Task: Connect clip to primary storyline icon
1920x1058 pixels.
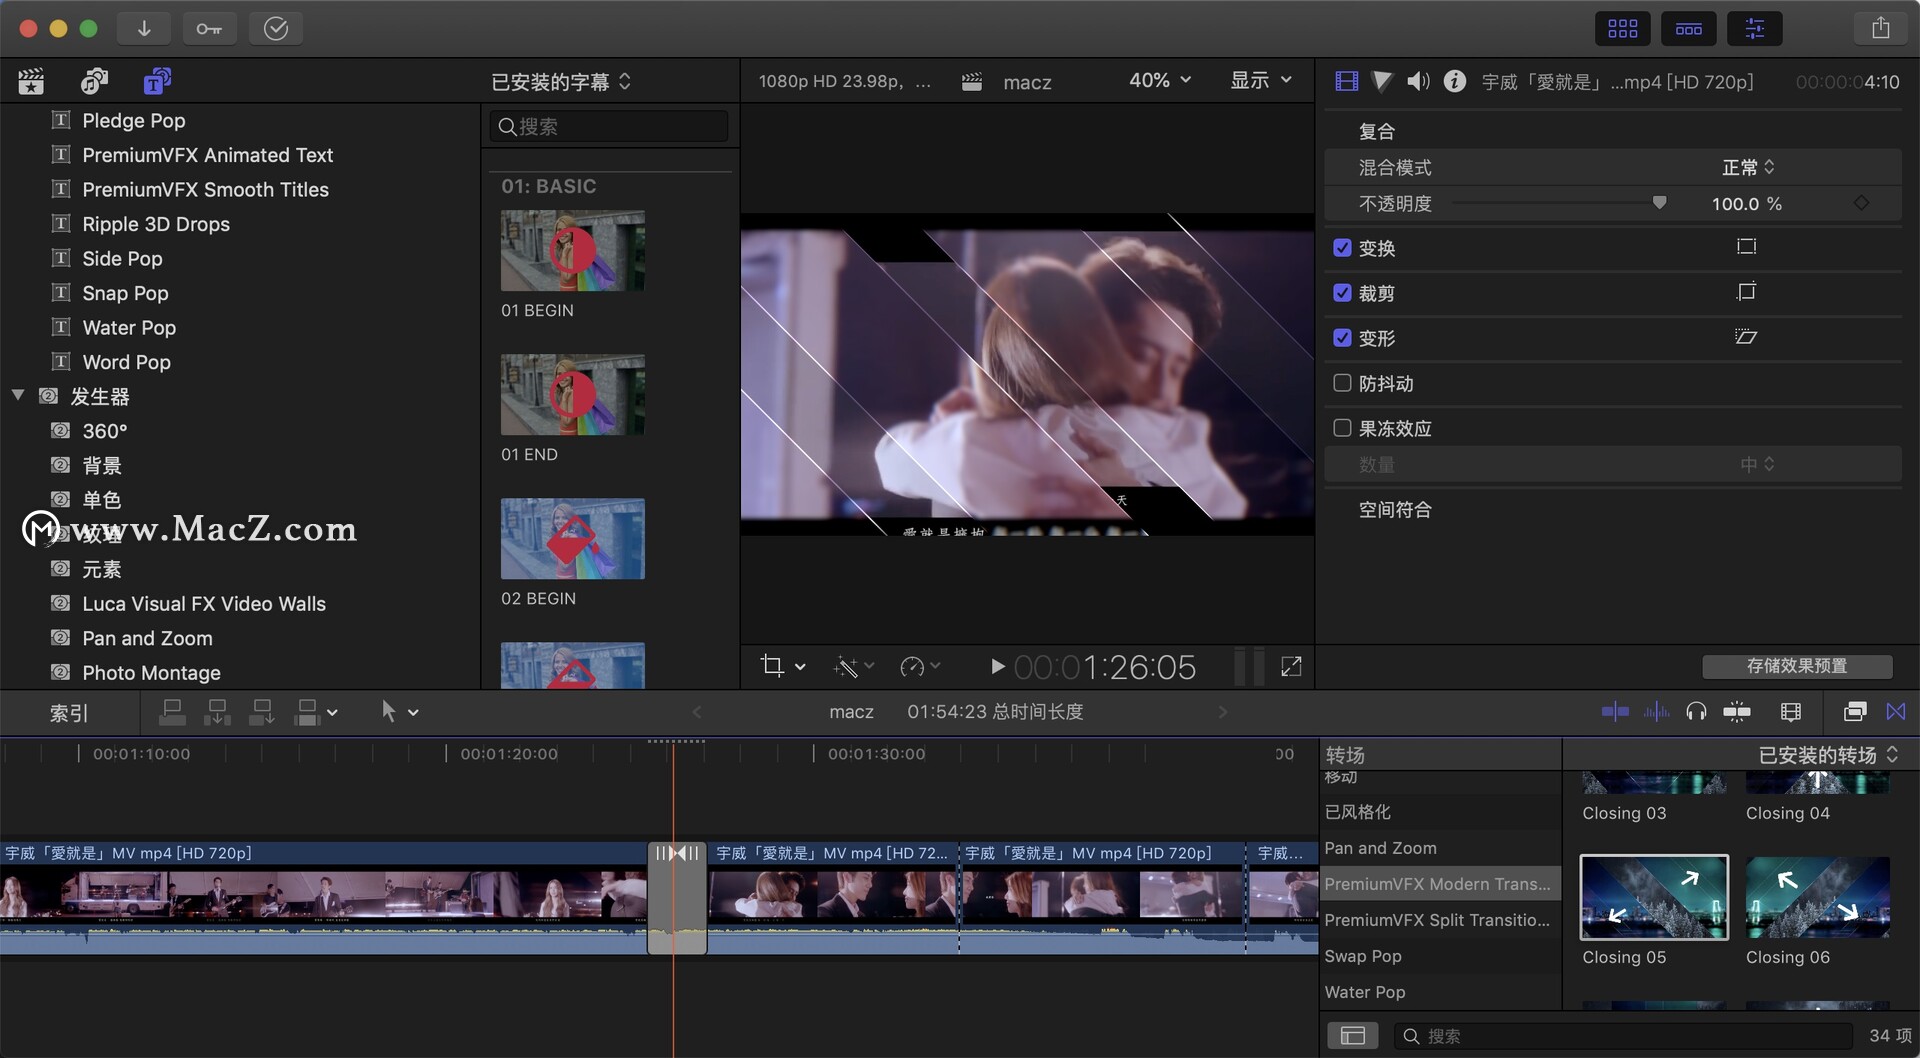Action: pyautogui.click(x=172, y=712)
